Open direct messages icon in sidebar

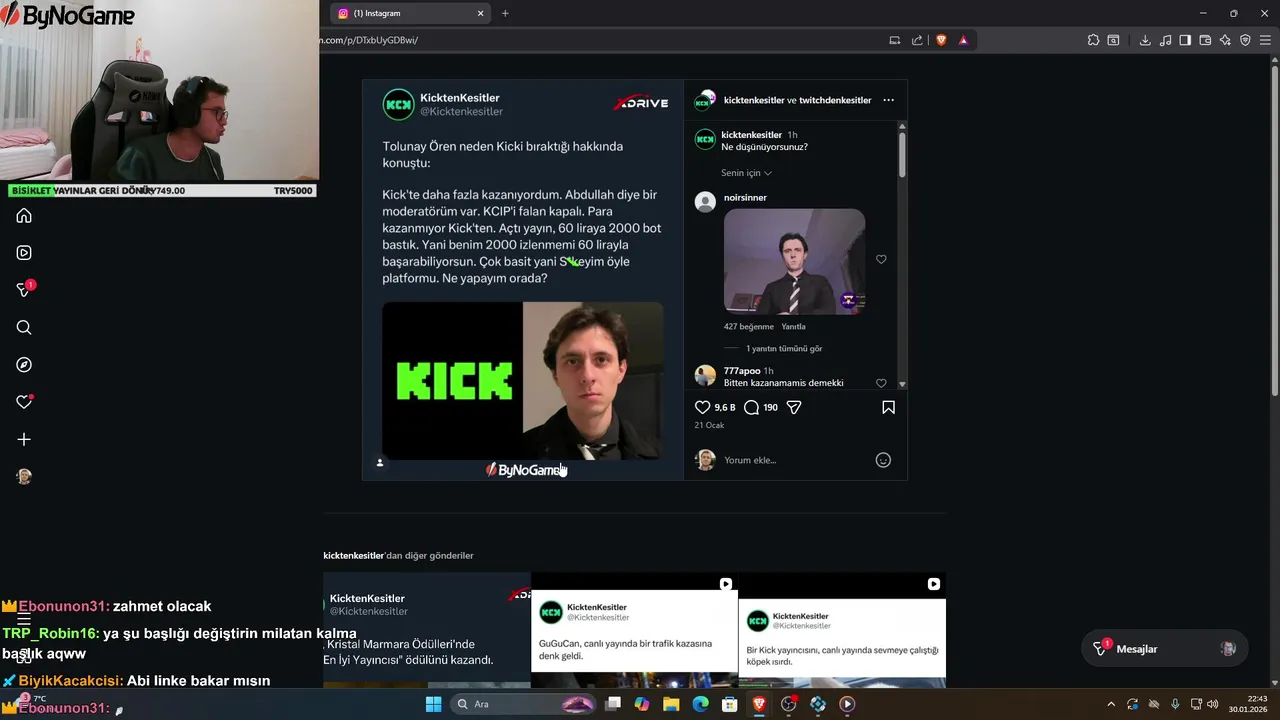point(24,290)
